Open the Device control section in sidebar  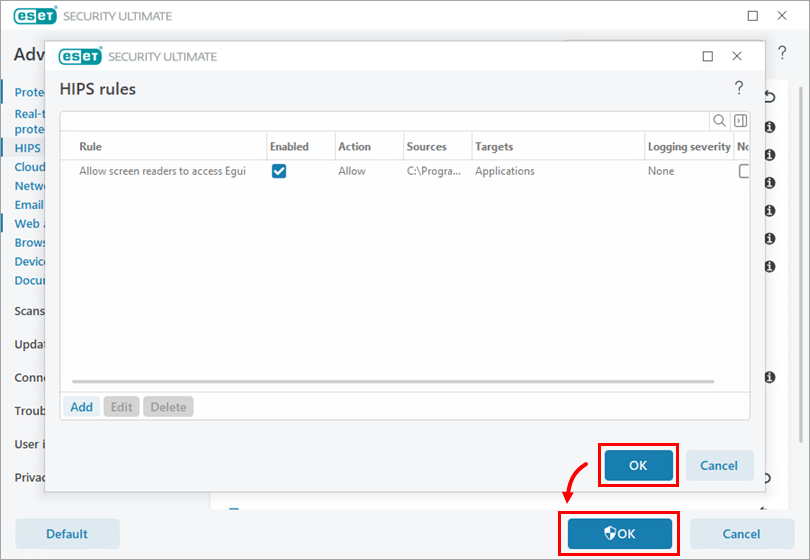pyautogui.click(x=29, y=261)
